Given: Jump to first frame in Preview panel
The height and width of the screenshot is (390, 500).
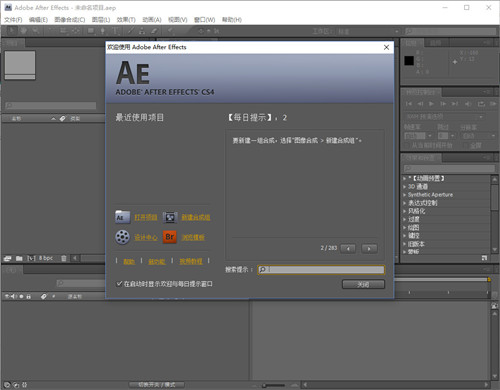Looking at the screenshot, I should click(408, 104).
